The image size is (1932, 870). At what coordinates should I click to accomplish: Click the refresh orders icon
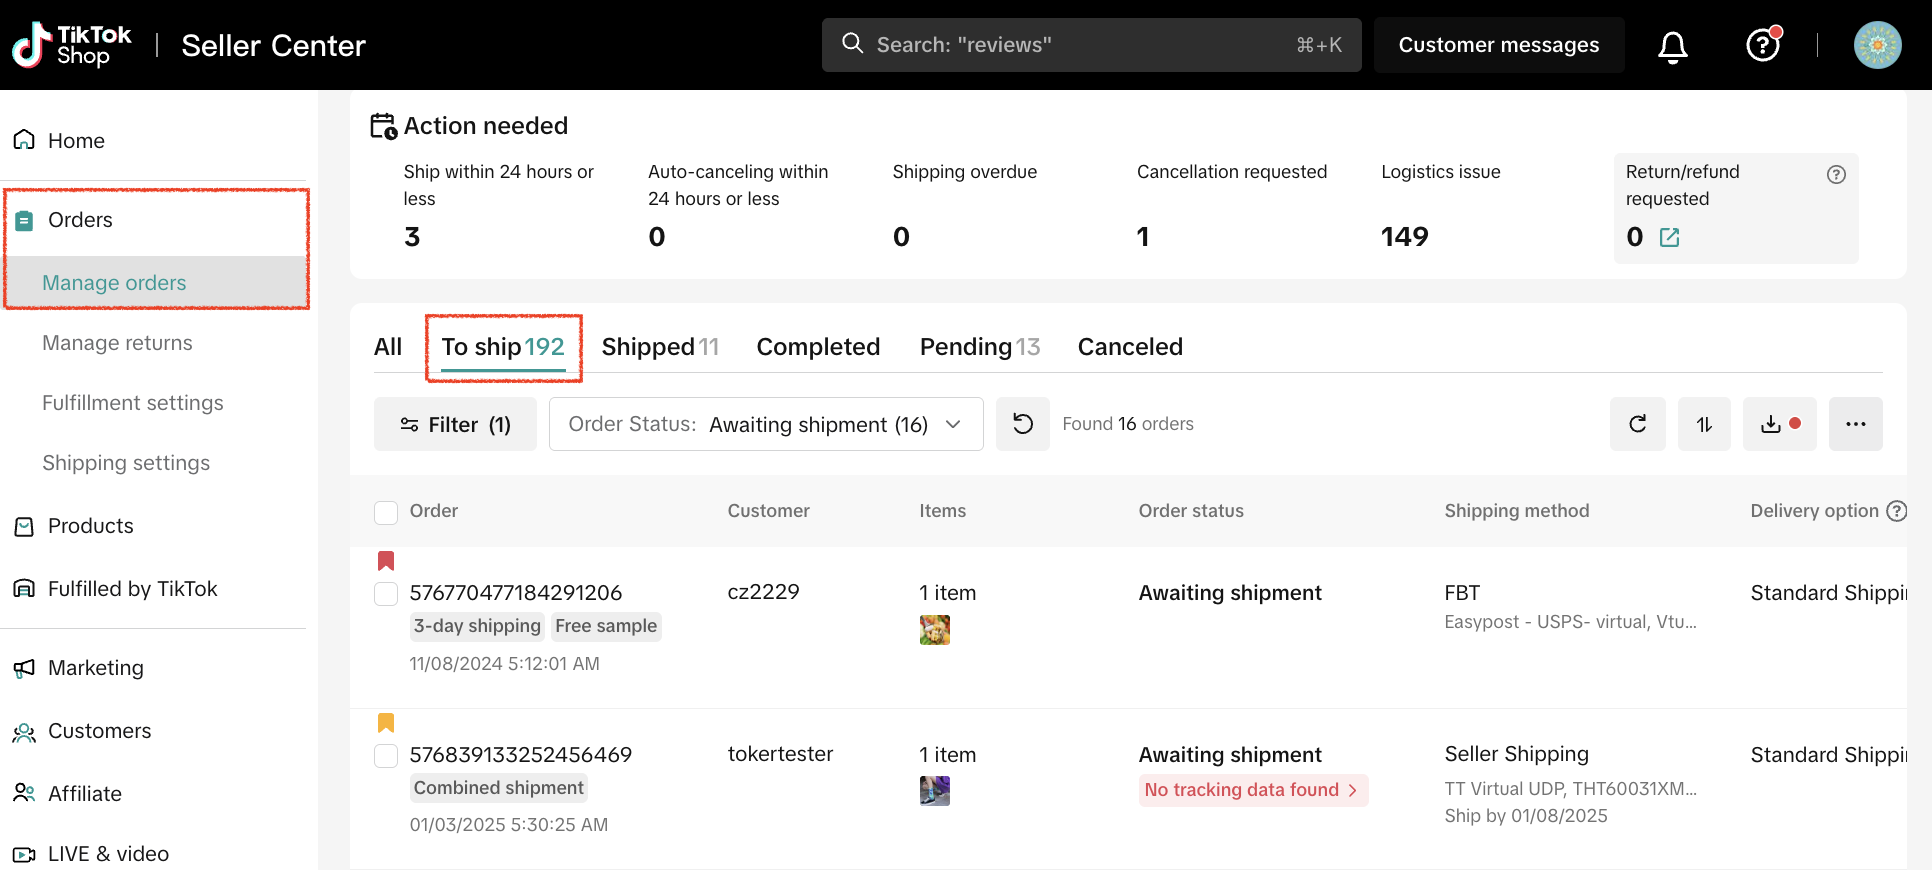click(1637, 424)
